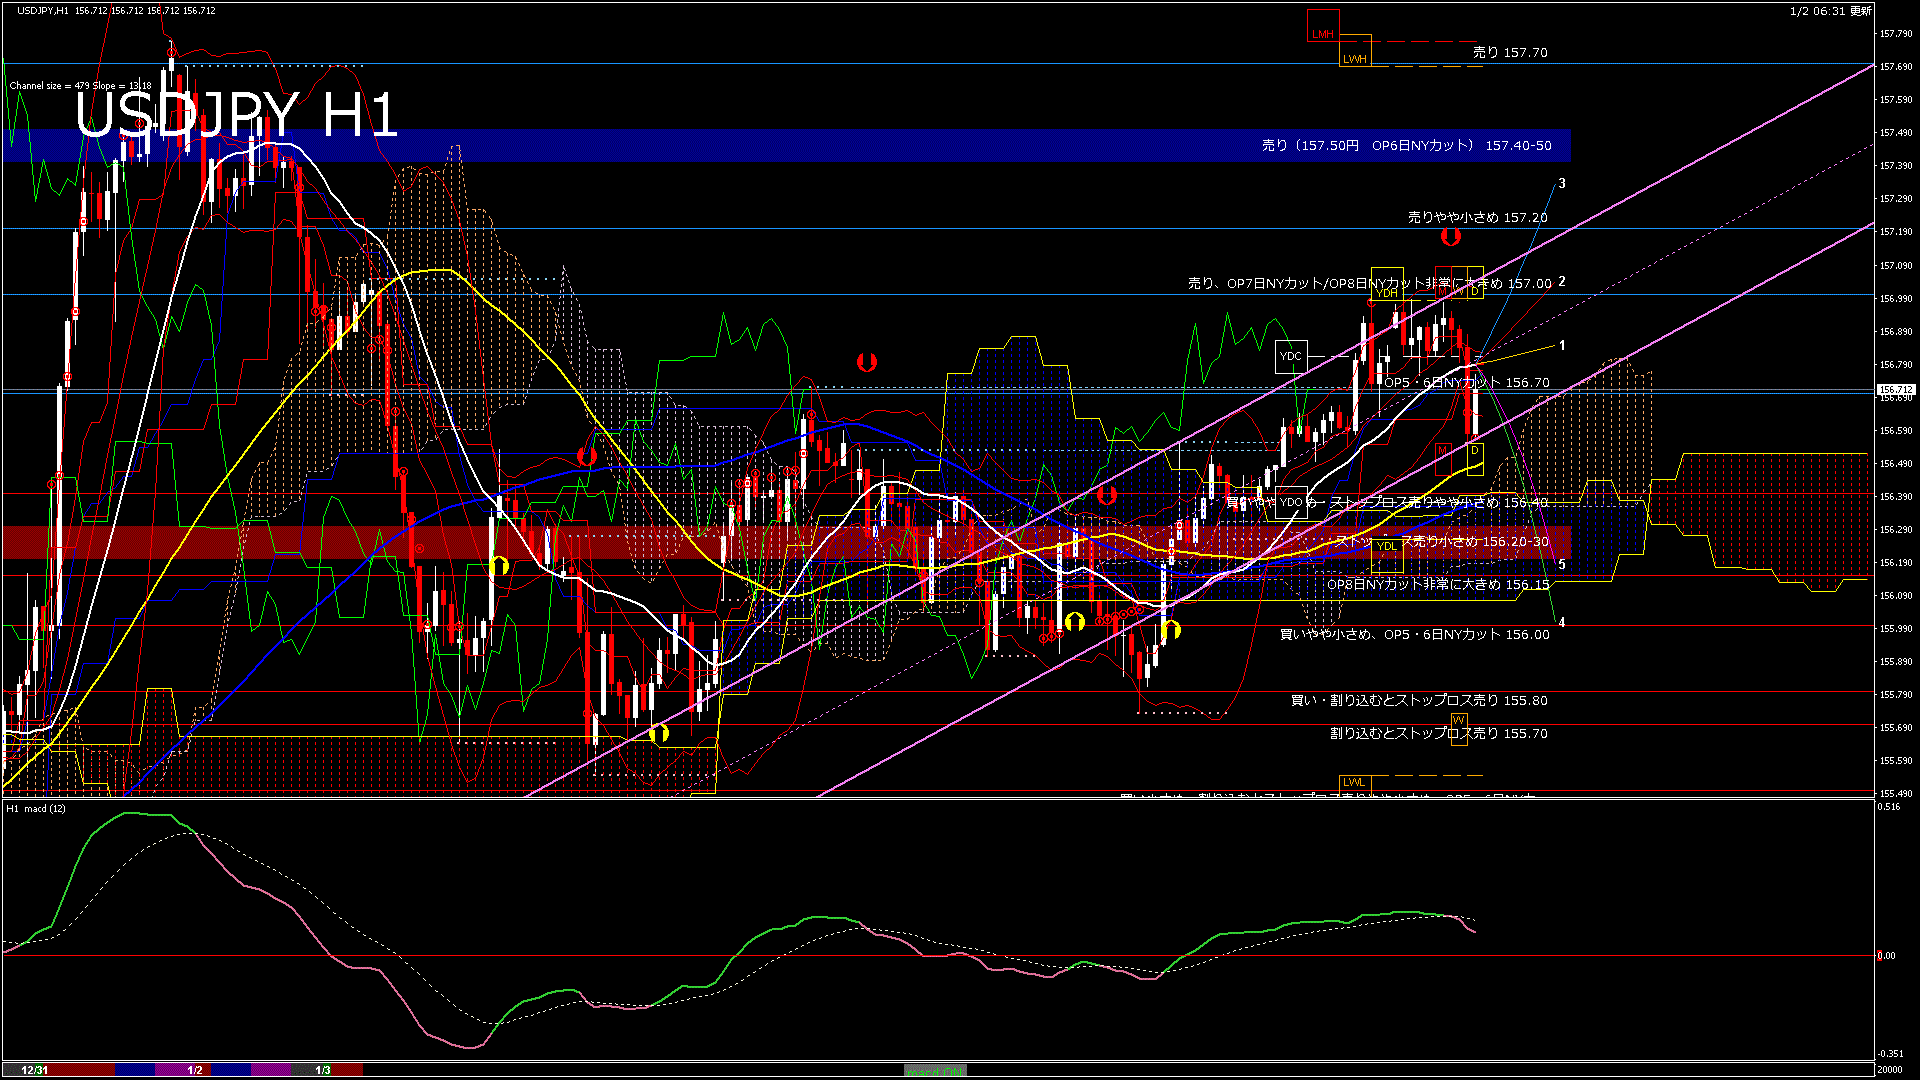Select the orange LWL marker box
The width and height of the screenshot is (1920, 1080).
point(1353,782)
